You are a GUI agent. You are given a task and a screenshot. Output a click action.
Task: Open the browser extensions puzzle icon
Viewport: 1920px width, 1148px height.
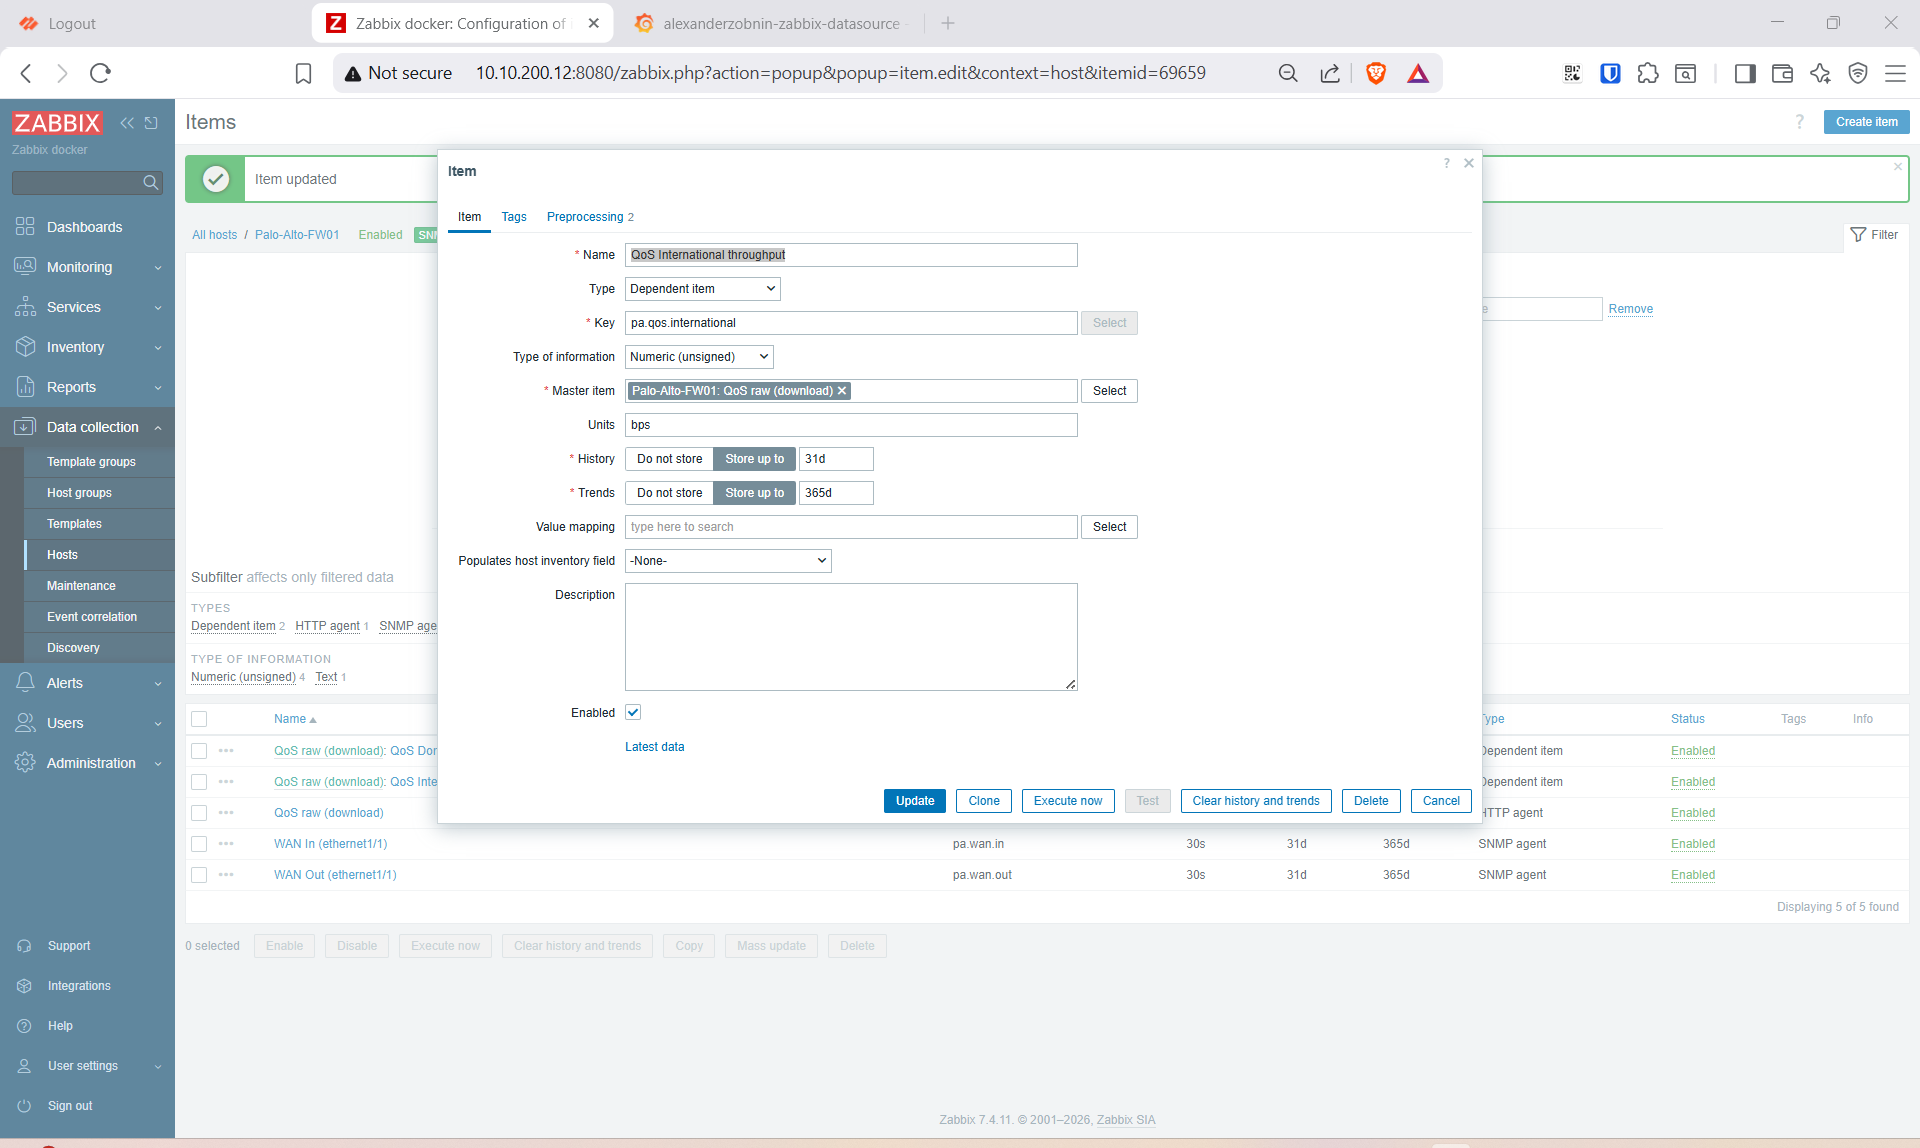click(1648, 73)
